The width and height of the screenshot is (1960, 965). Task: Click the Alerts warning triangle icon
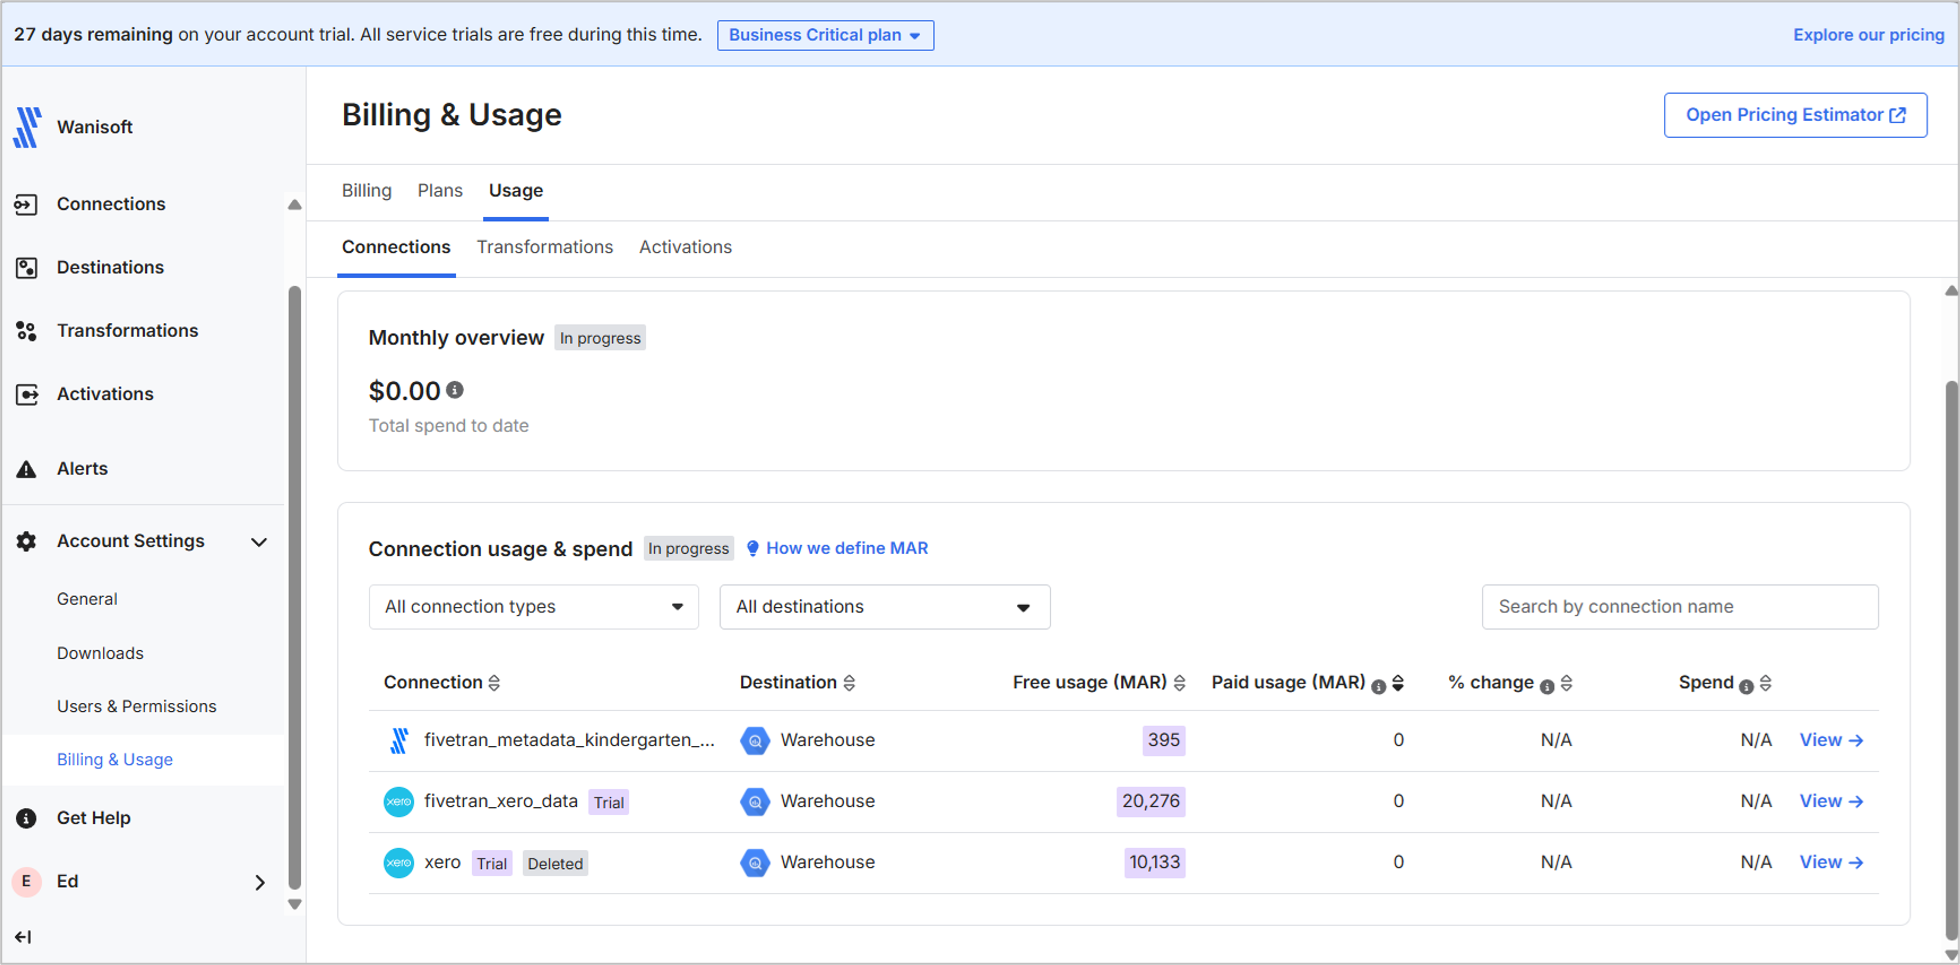26,469
